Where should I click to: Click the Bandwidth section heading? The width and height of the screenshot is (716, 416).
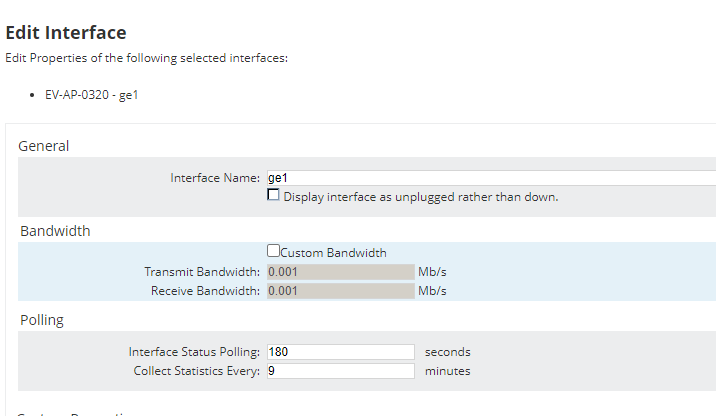55,231
